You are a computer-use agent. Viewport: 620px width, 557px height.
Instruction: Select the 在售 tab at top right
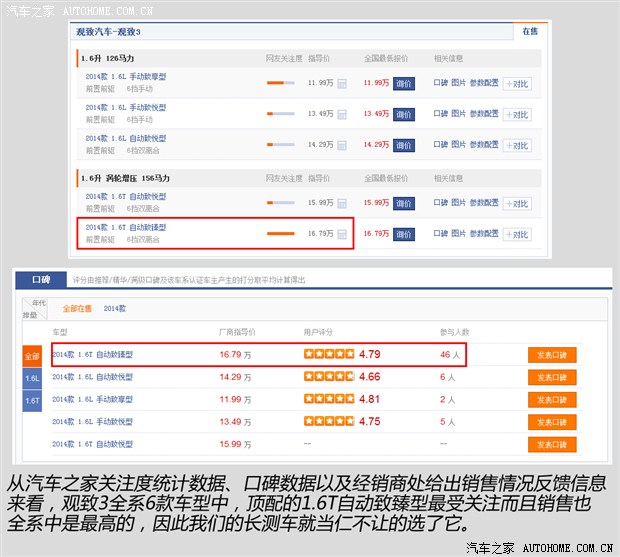click(529, 32)
